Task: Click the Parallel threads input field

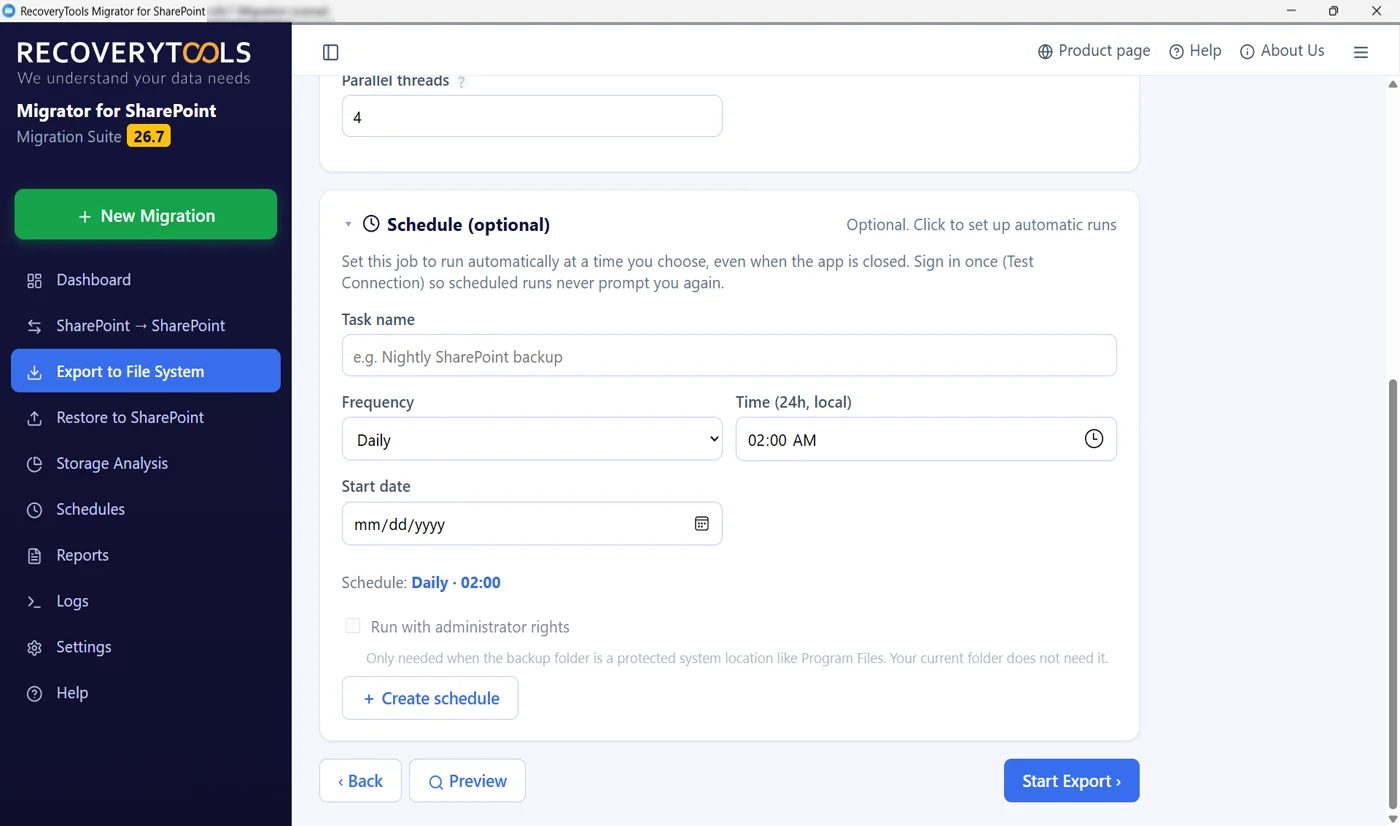Action: 532,116
